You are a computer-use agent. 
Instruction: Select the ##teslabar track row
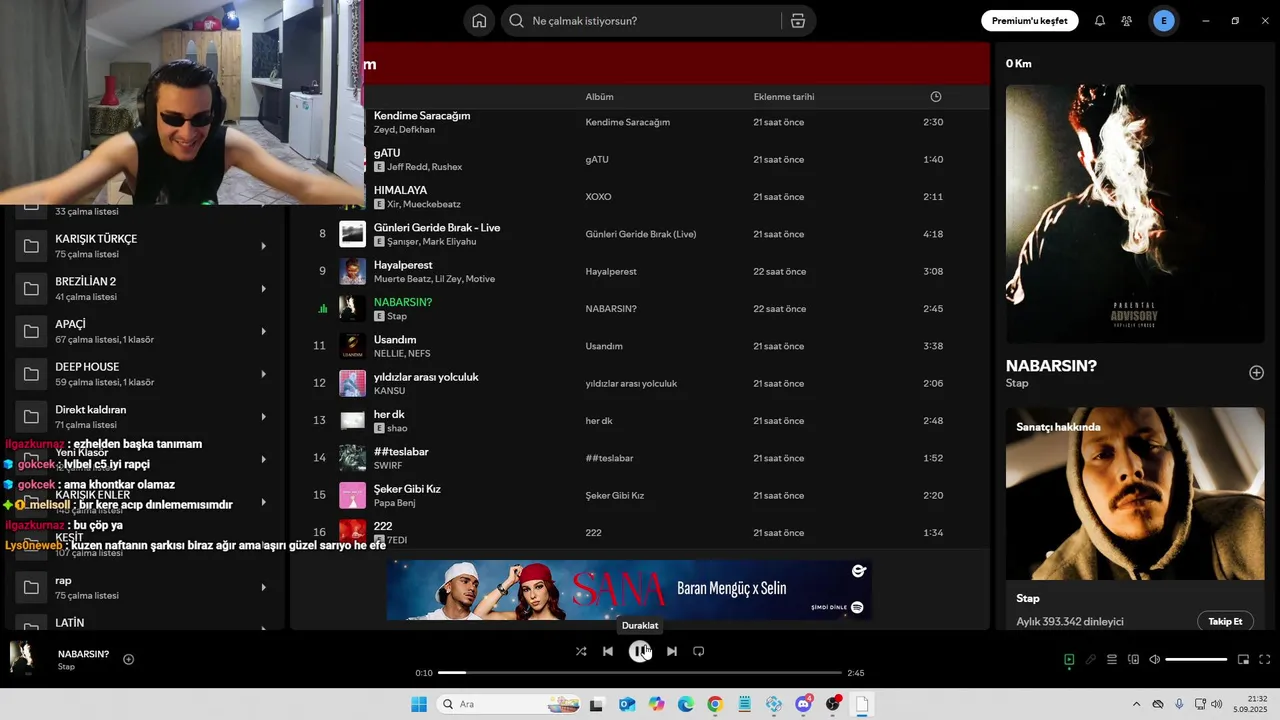[640, 458]
